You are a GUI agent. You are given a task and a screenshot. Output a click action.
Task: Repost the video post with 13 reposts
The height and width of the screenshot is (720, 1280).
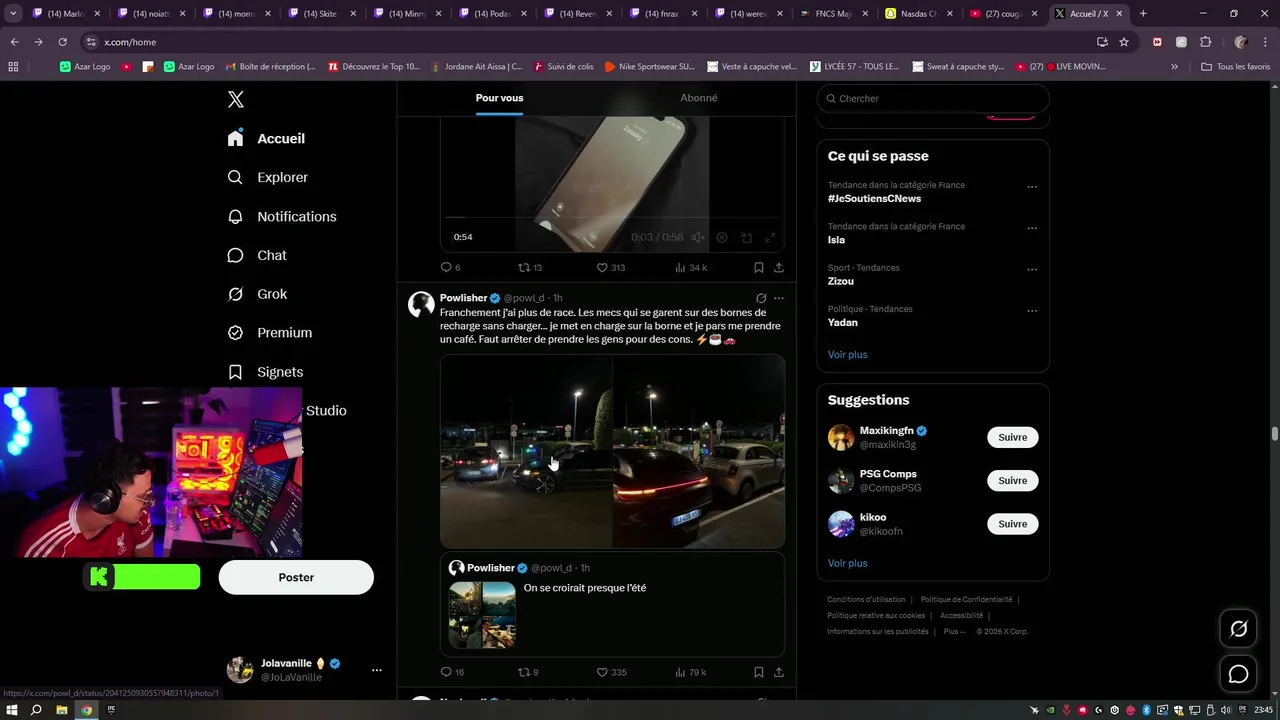[529, 267]
